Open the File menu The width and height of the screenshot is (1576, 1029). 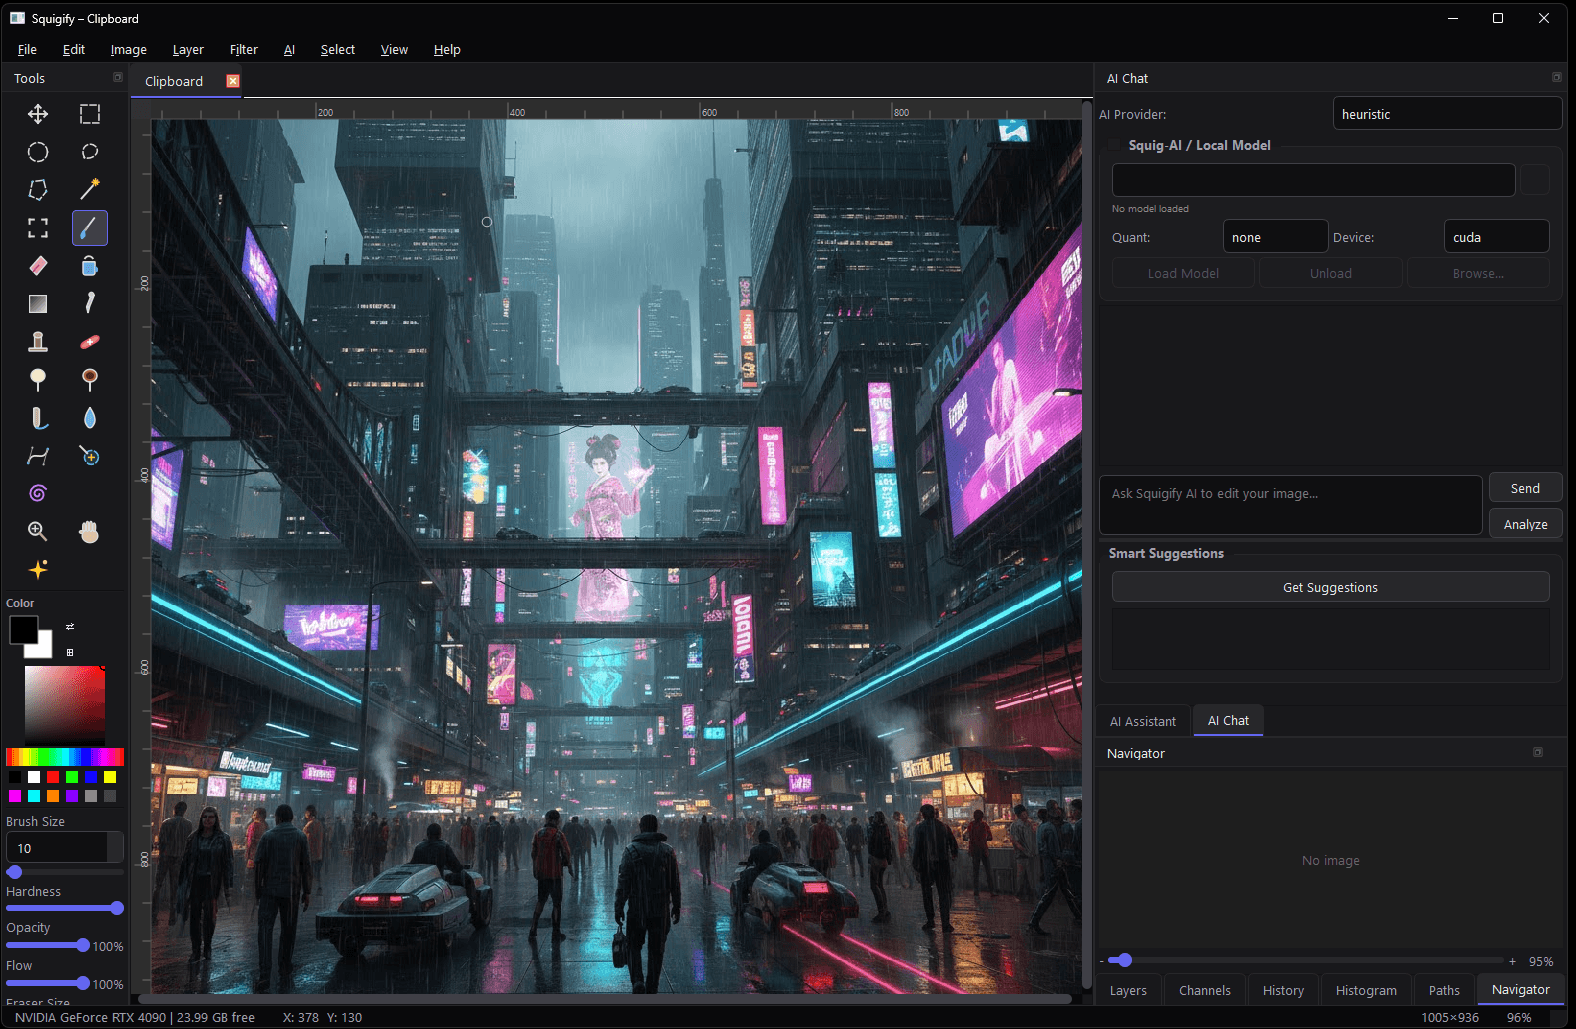coord(27,49)
